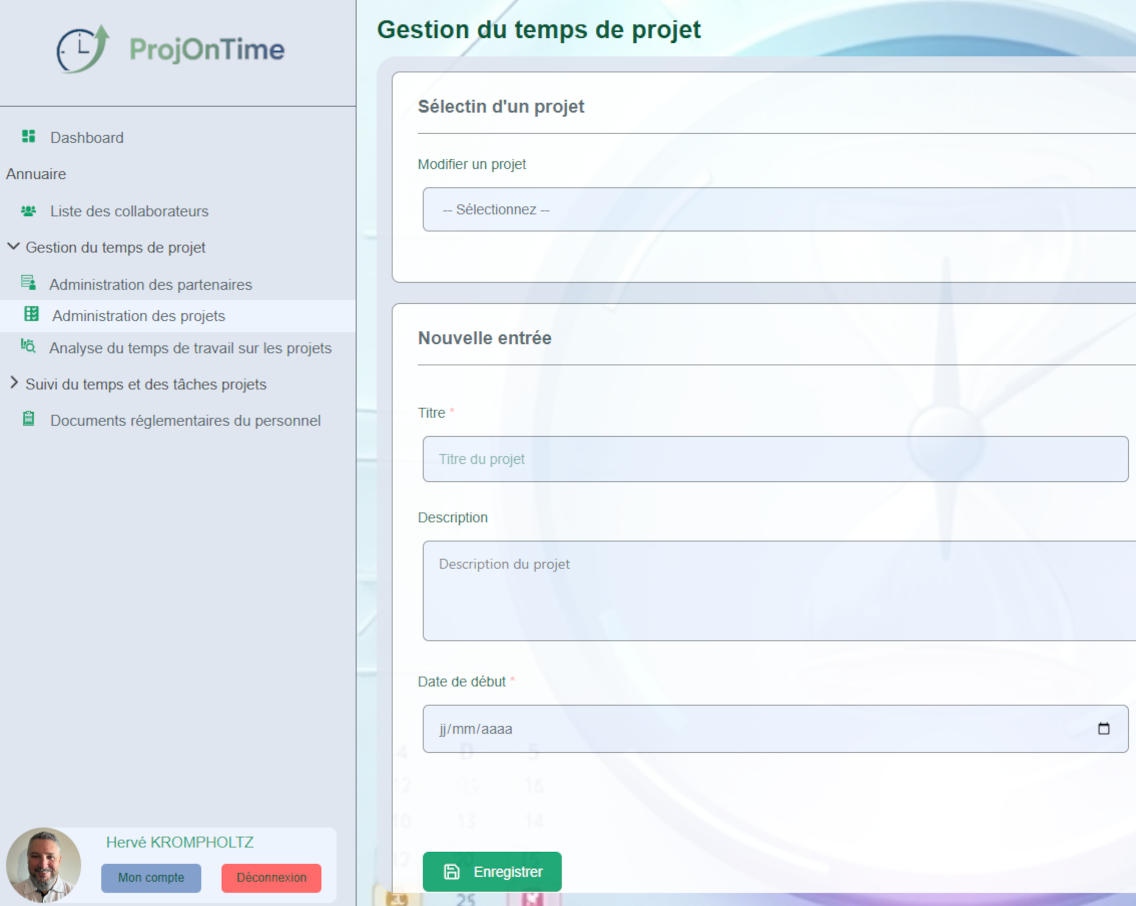Click the Administration des projets icon
The height and width of the screenshot is (906, 1136).
31,315
